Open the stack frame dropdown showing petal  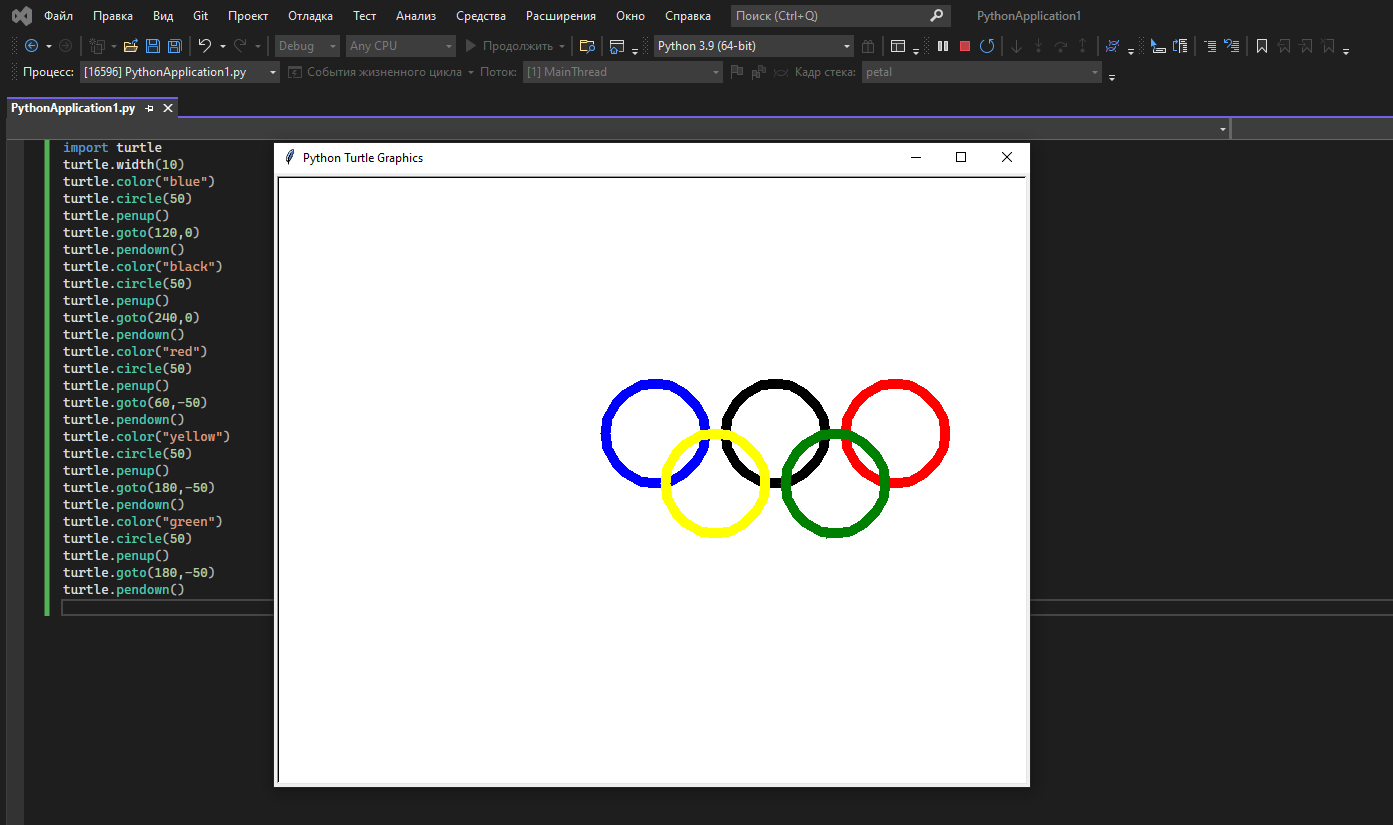click(981, 72)
